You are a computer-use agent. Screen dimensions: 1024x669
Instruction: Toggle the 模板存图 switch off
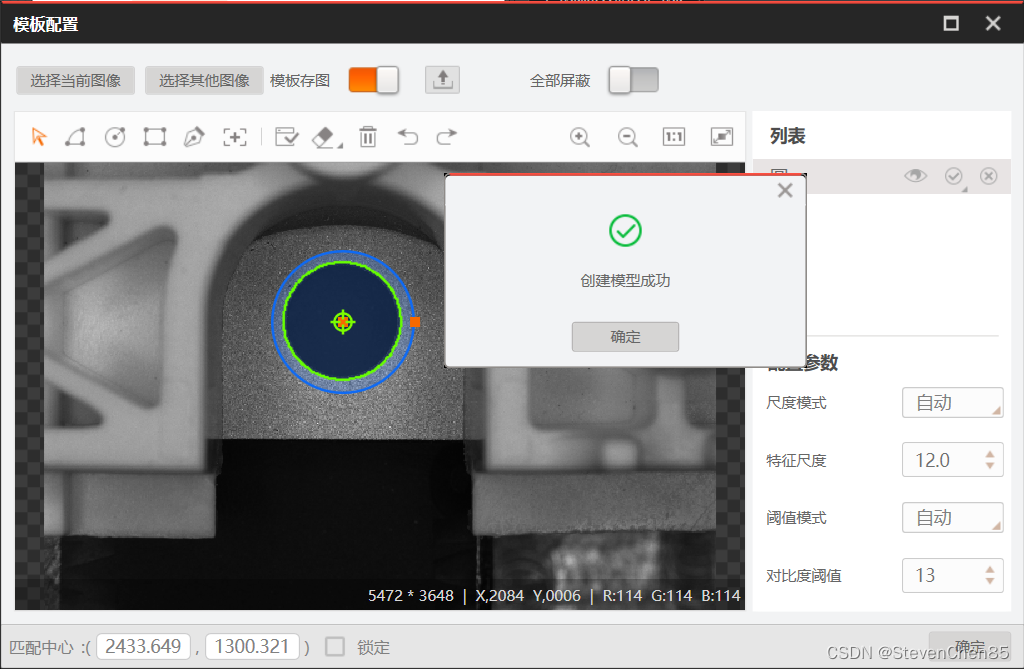click(373, 80)
